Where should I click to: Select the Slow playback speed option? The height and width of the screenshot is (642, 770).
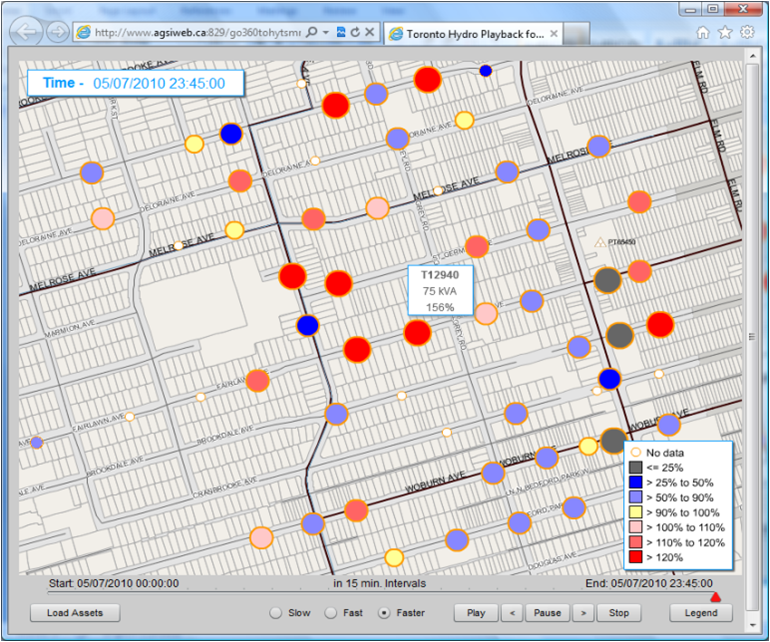(275, 613)
